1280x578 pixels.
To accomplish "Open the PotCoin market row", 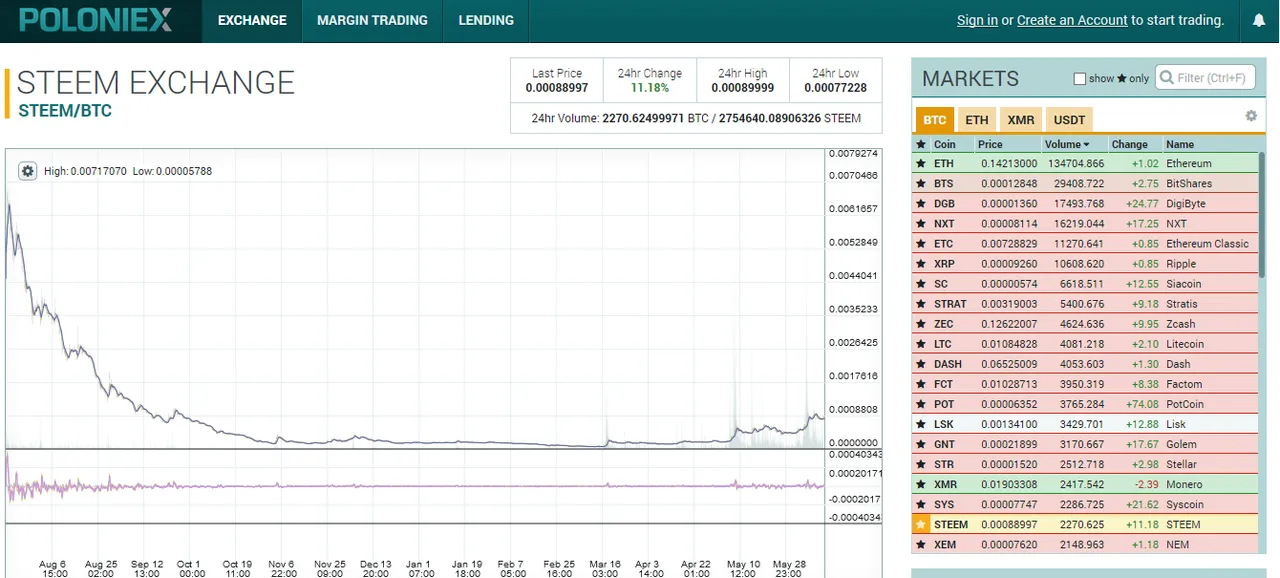I will [x=1085, y=404].
